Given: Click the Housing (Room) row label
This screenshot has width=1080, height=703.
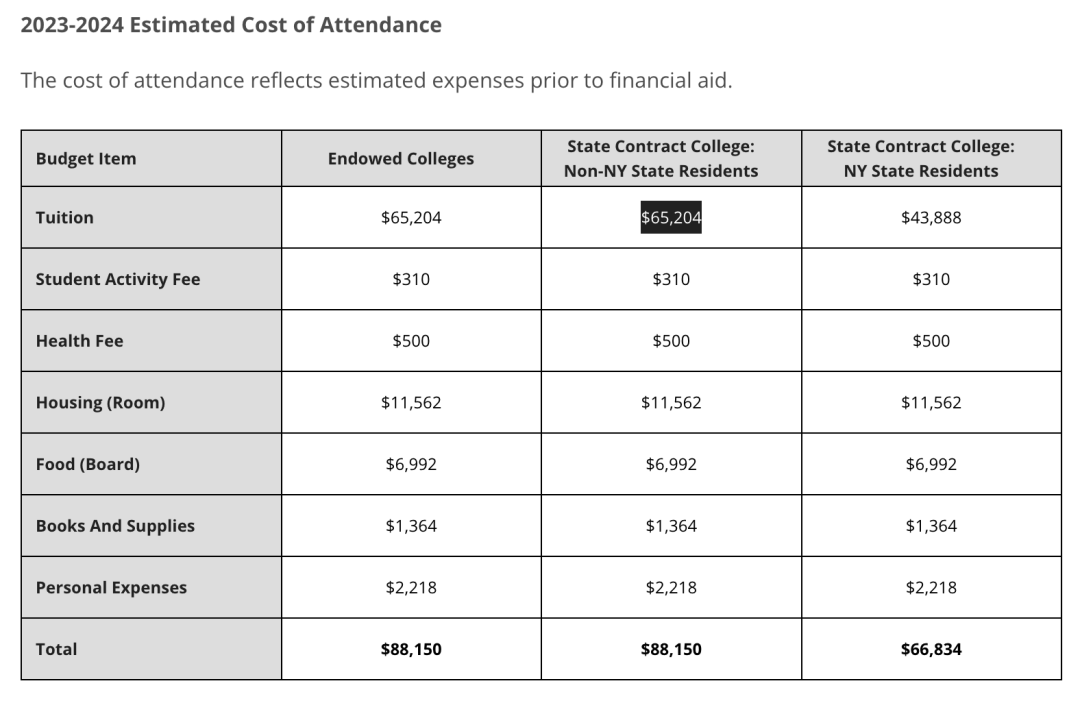Looking at the screenshot, I should pos(101,403).
